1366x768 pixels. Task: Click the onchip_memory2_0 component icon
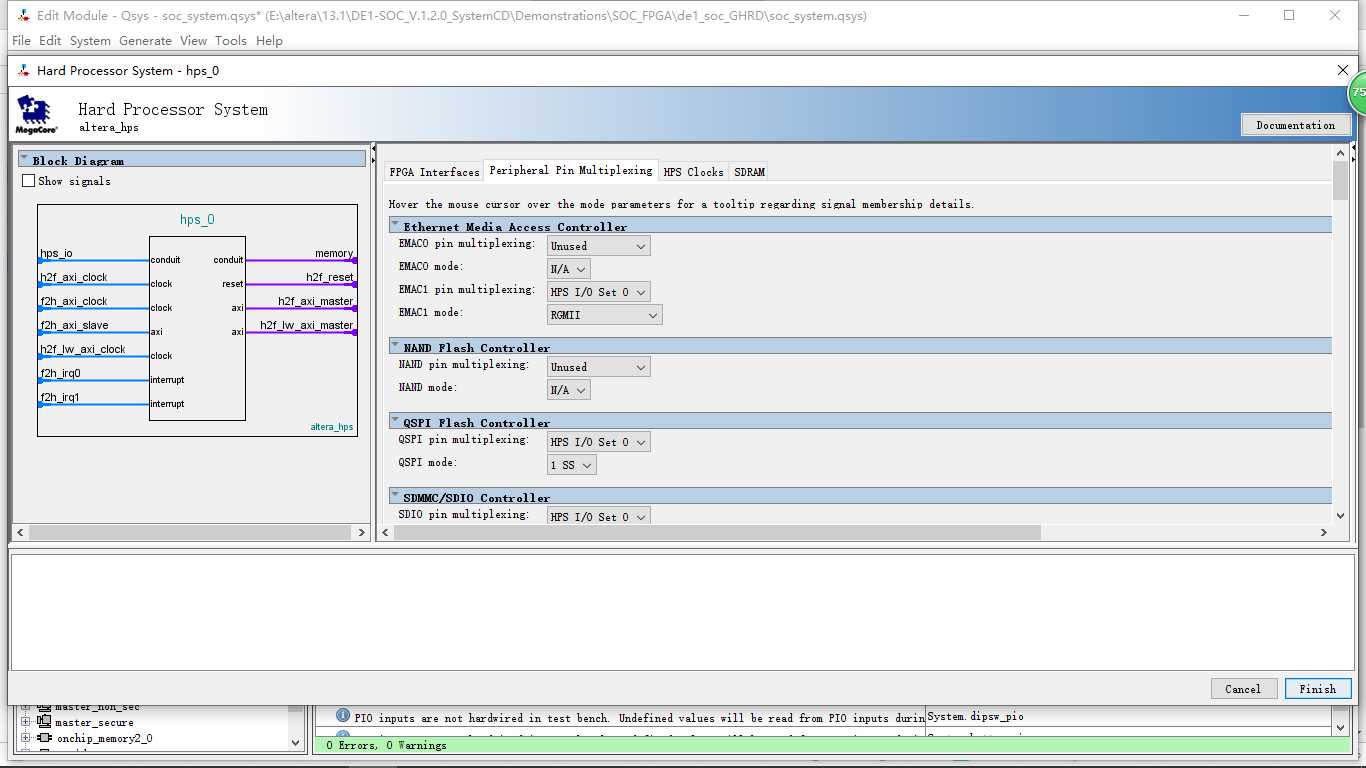click(x=44, y=738)
